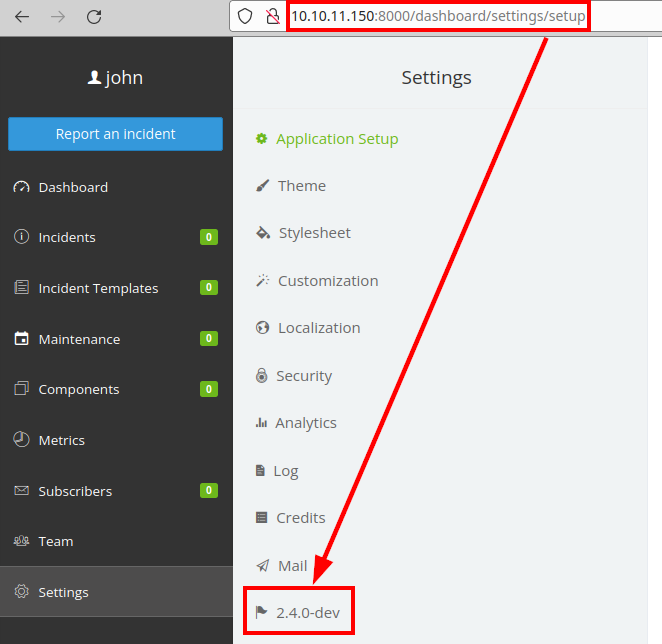Click the version flag icon
The width and height of the screenshot is (662, 644).
261,612
